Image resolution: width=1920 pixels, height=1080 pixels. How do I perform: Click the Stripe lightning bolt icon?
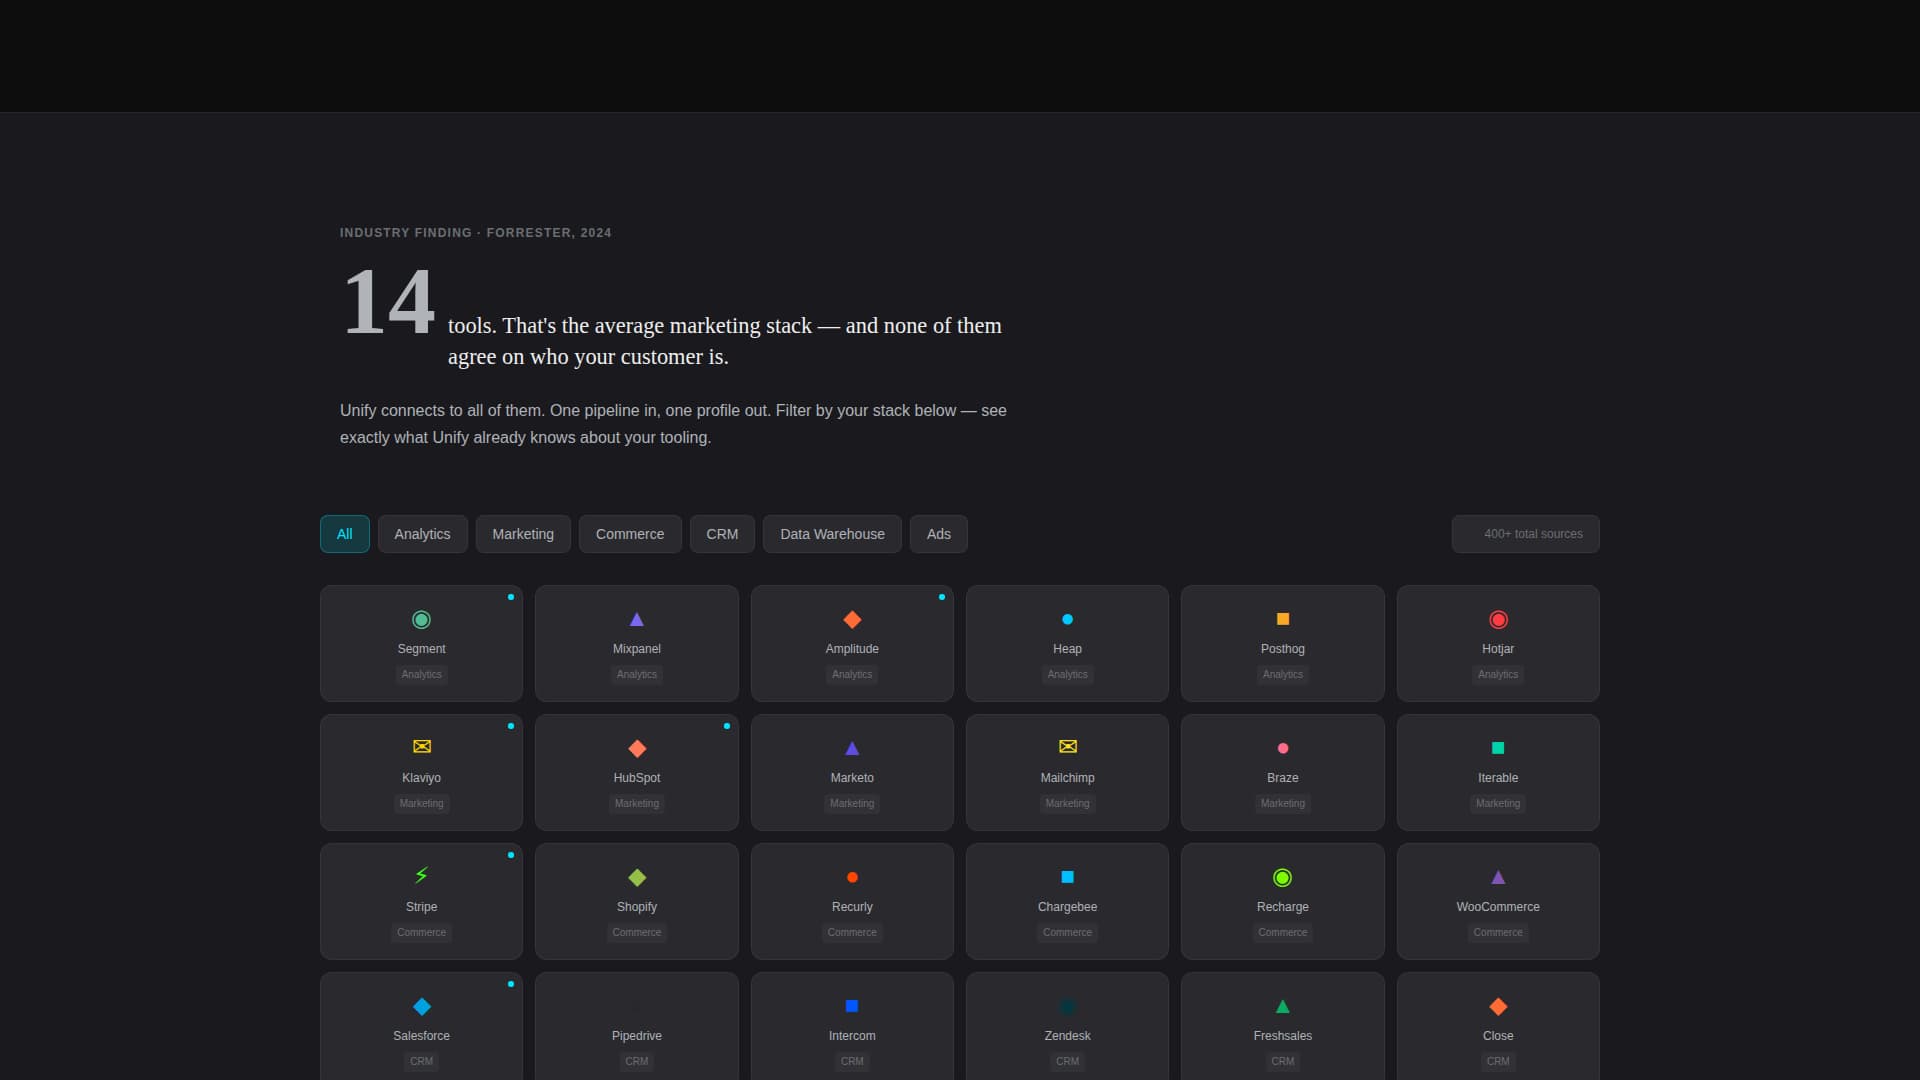click(421, 876)
